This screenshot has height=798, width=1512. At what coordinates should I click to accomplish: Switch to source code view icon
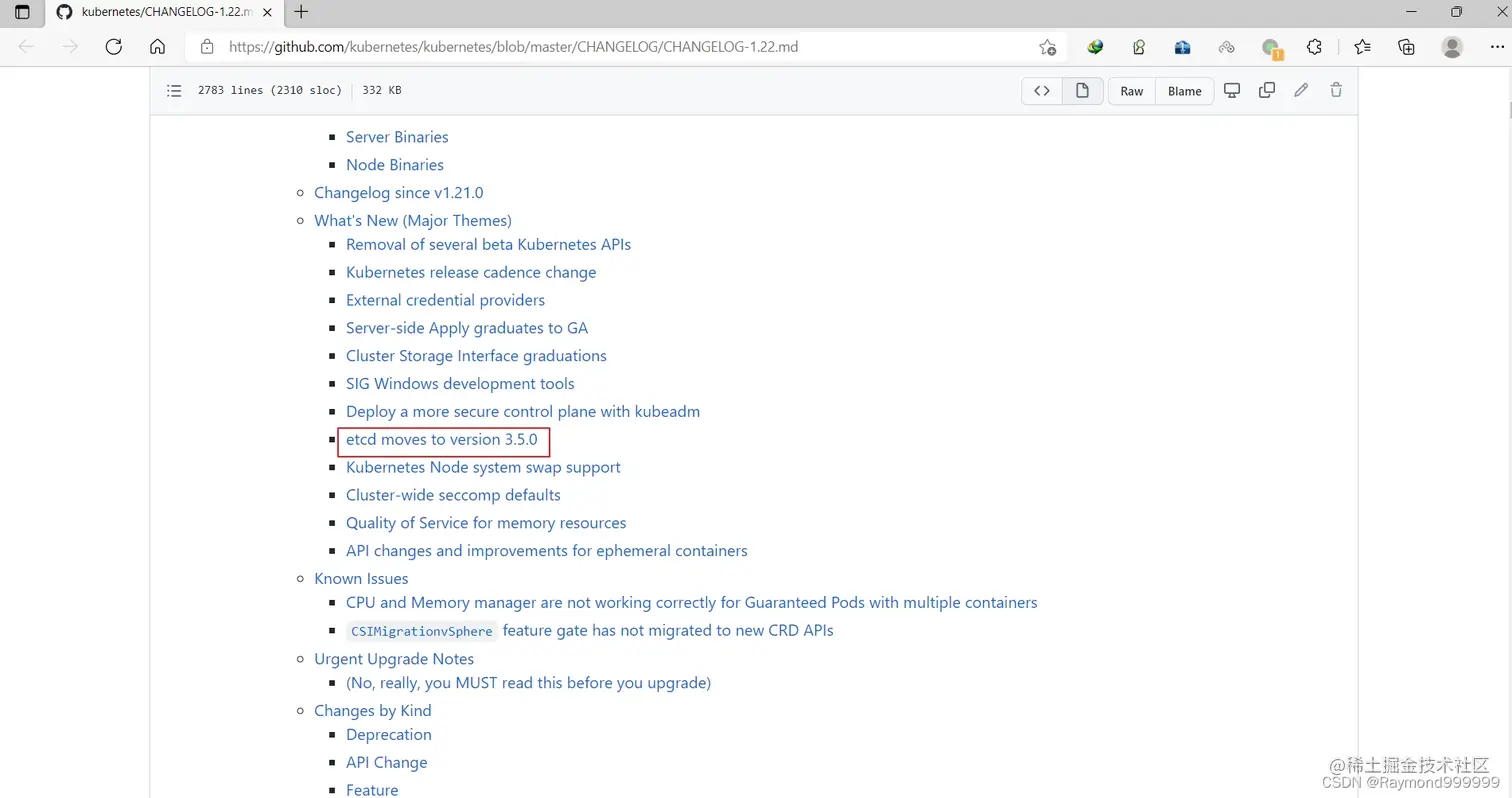click(x=1042, y=91)
